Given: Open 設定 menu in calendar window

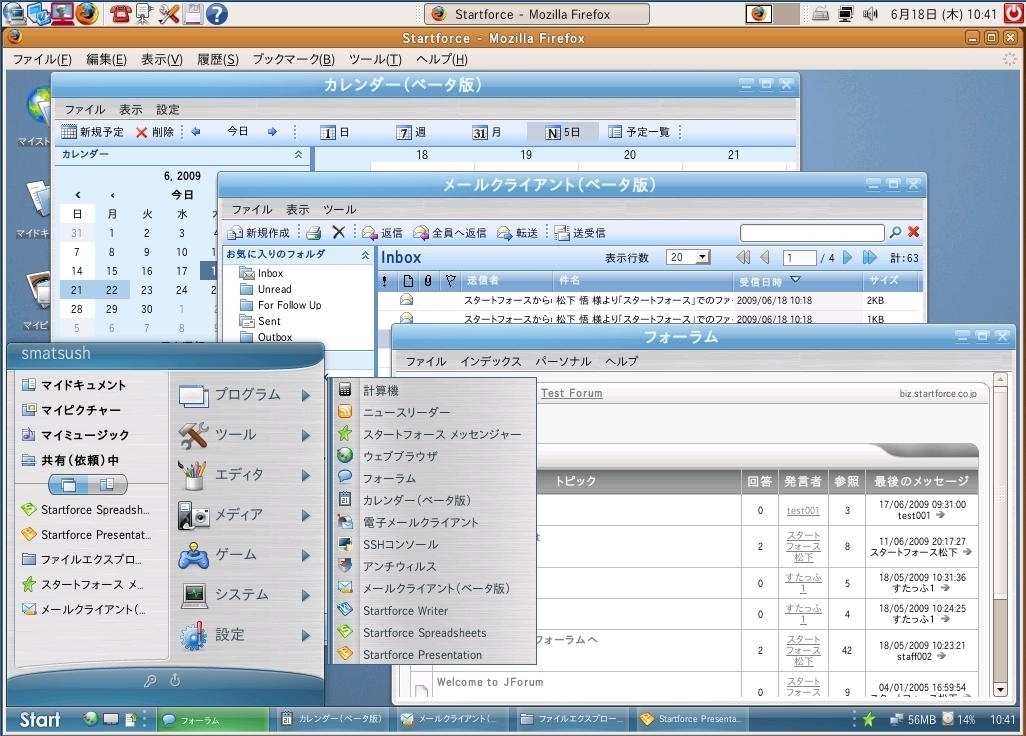Looking at the screenshot, I should pos(168,109).
